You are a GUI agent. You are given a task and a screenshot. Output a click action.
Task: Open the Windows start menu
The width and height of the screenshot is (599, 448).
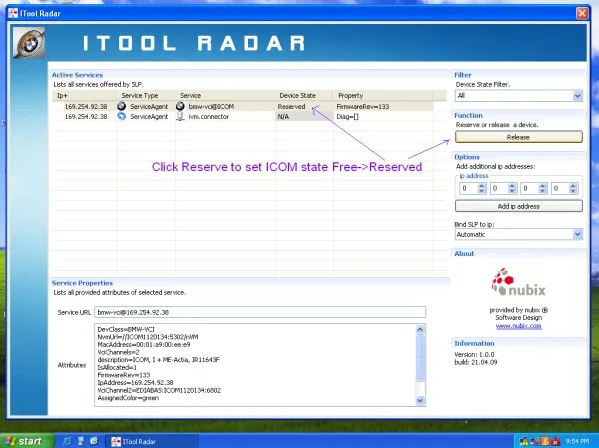(26, 441)
